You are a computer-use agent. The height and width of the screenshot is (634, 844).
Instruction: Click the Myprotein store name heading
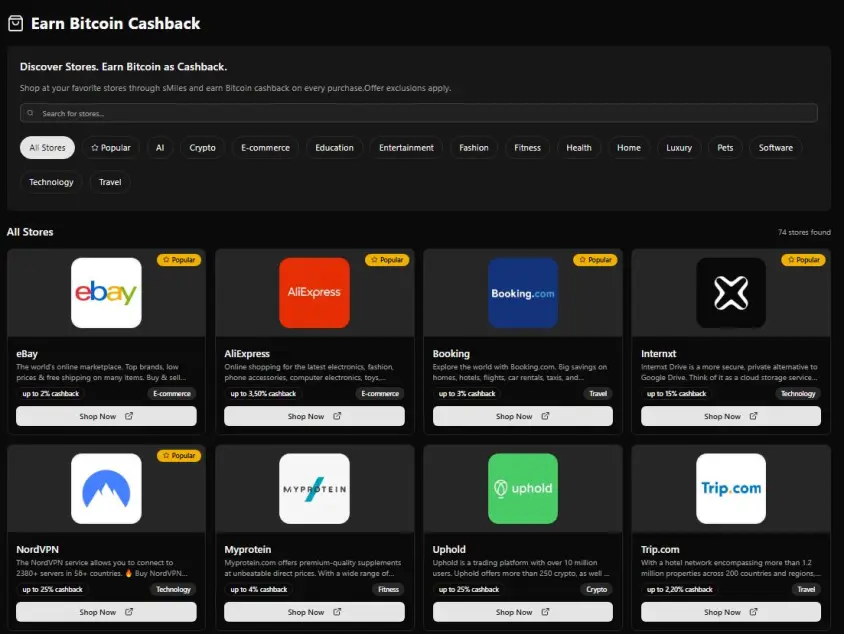pos(248,550)
